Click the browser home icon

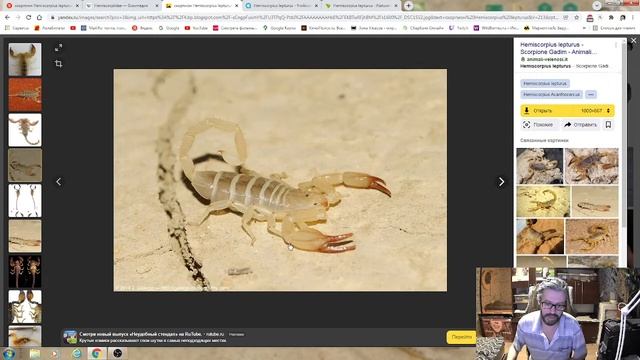coord(39,18)
